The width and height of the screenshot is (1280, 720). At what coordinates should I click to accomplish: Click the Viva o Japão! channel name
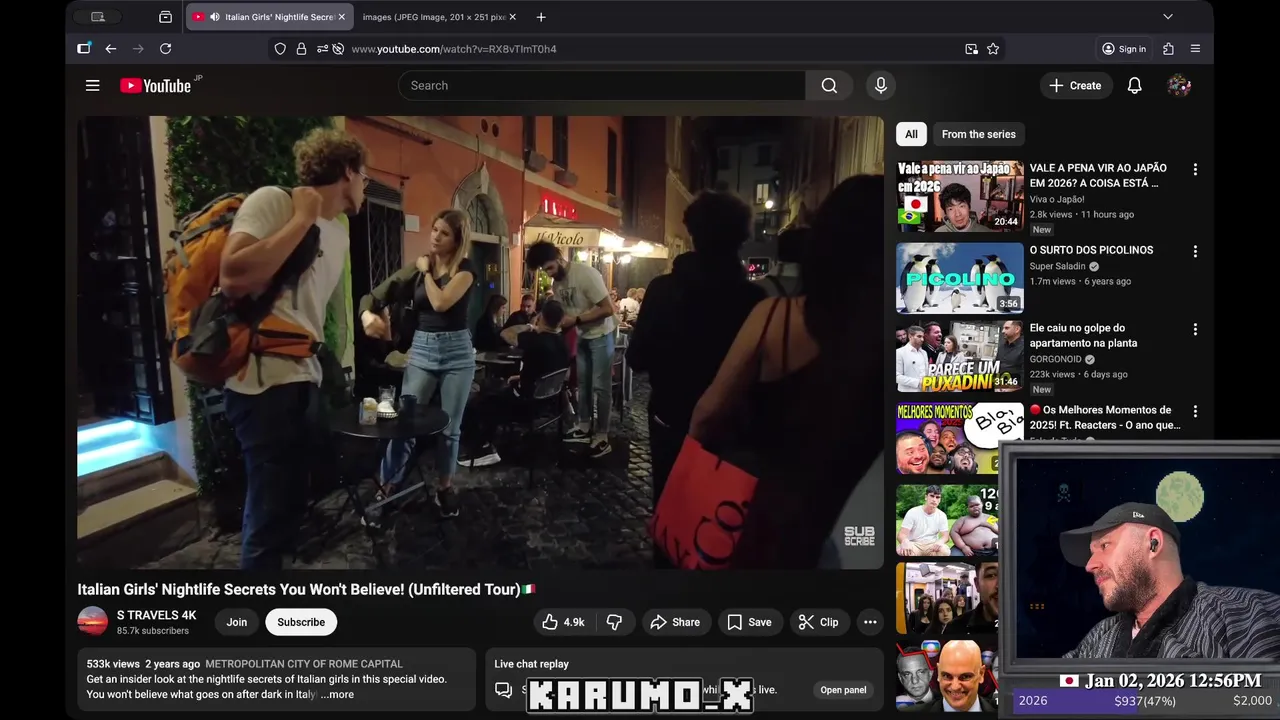[1057, 200]
